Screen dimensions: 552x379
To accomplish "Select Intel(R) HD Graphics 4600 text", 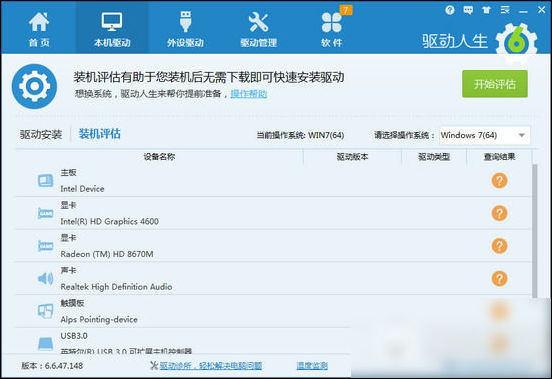I will point(109,221).
